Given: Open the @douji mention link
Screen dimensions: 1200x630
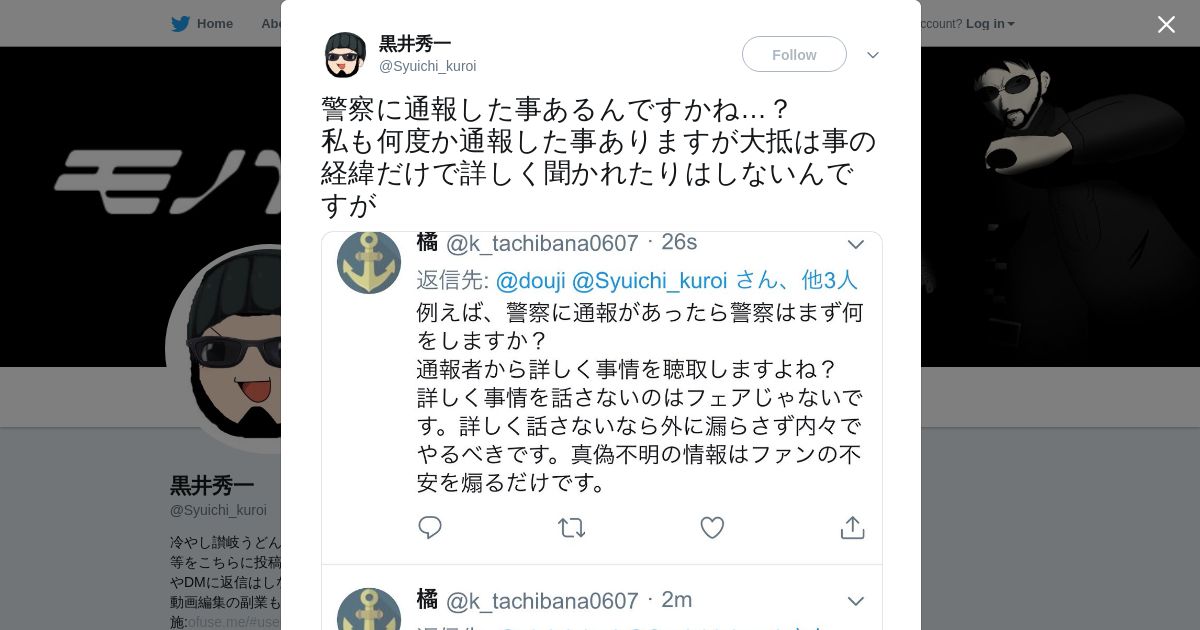Looking at the screenshot, I should tap(530, 280).
